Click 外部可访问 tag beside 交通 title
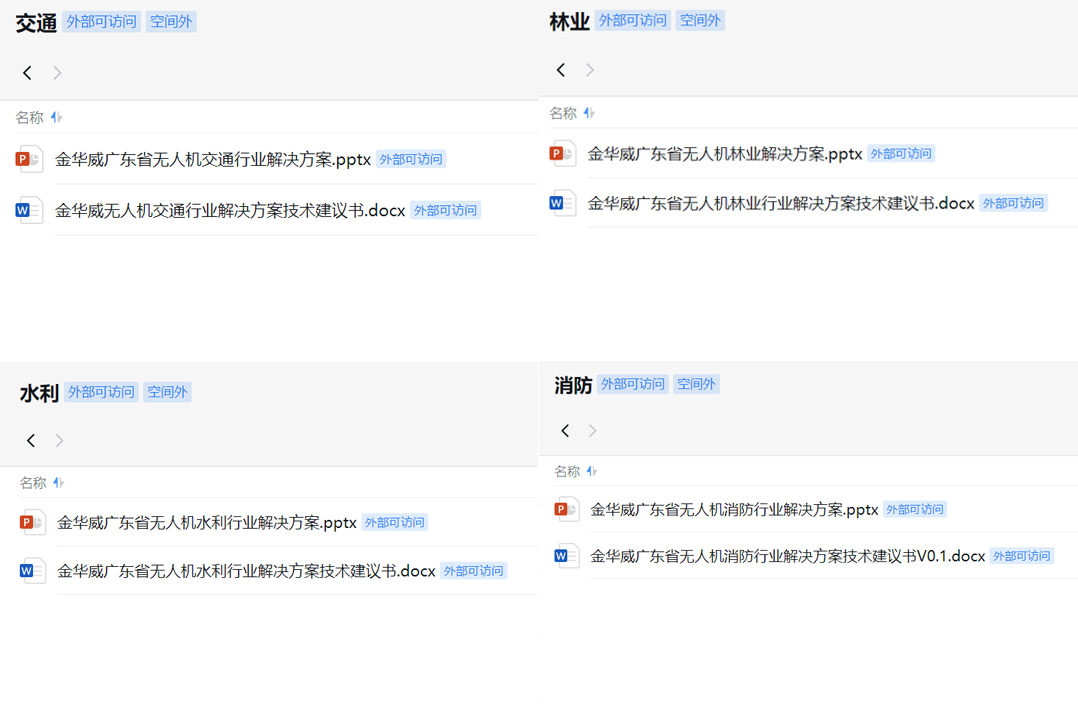 [102, 22]
